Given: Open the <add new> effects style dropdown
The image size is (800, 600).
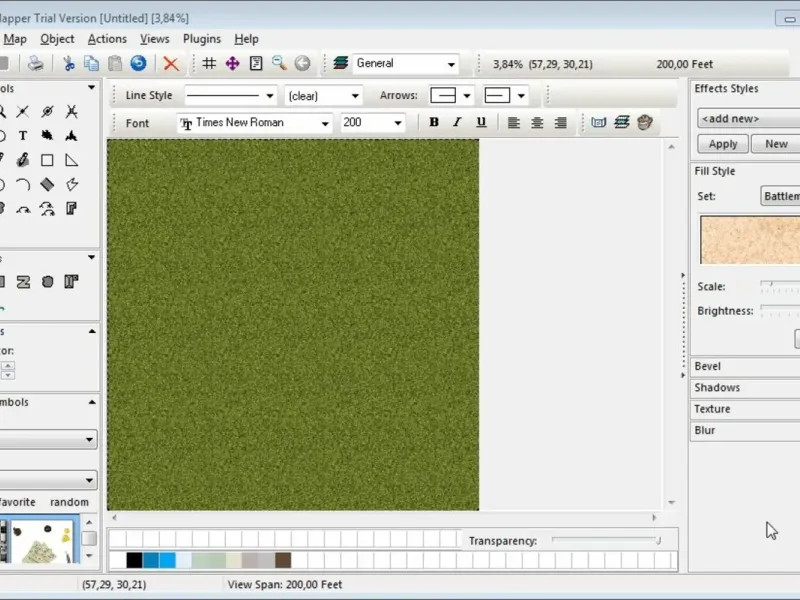Looking at the screenshot, I should [748, 118].
